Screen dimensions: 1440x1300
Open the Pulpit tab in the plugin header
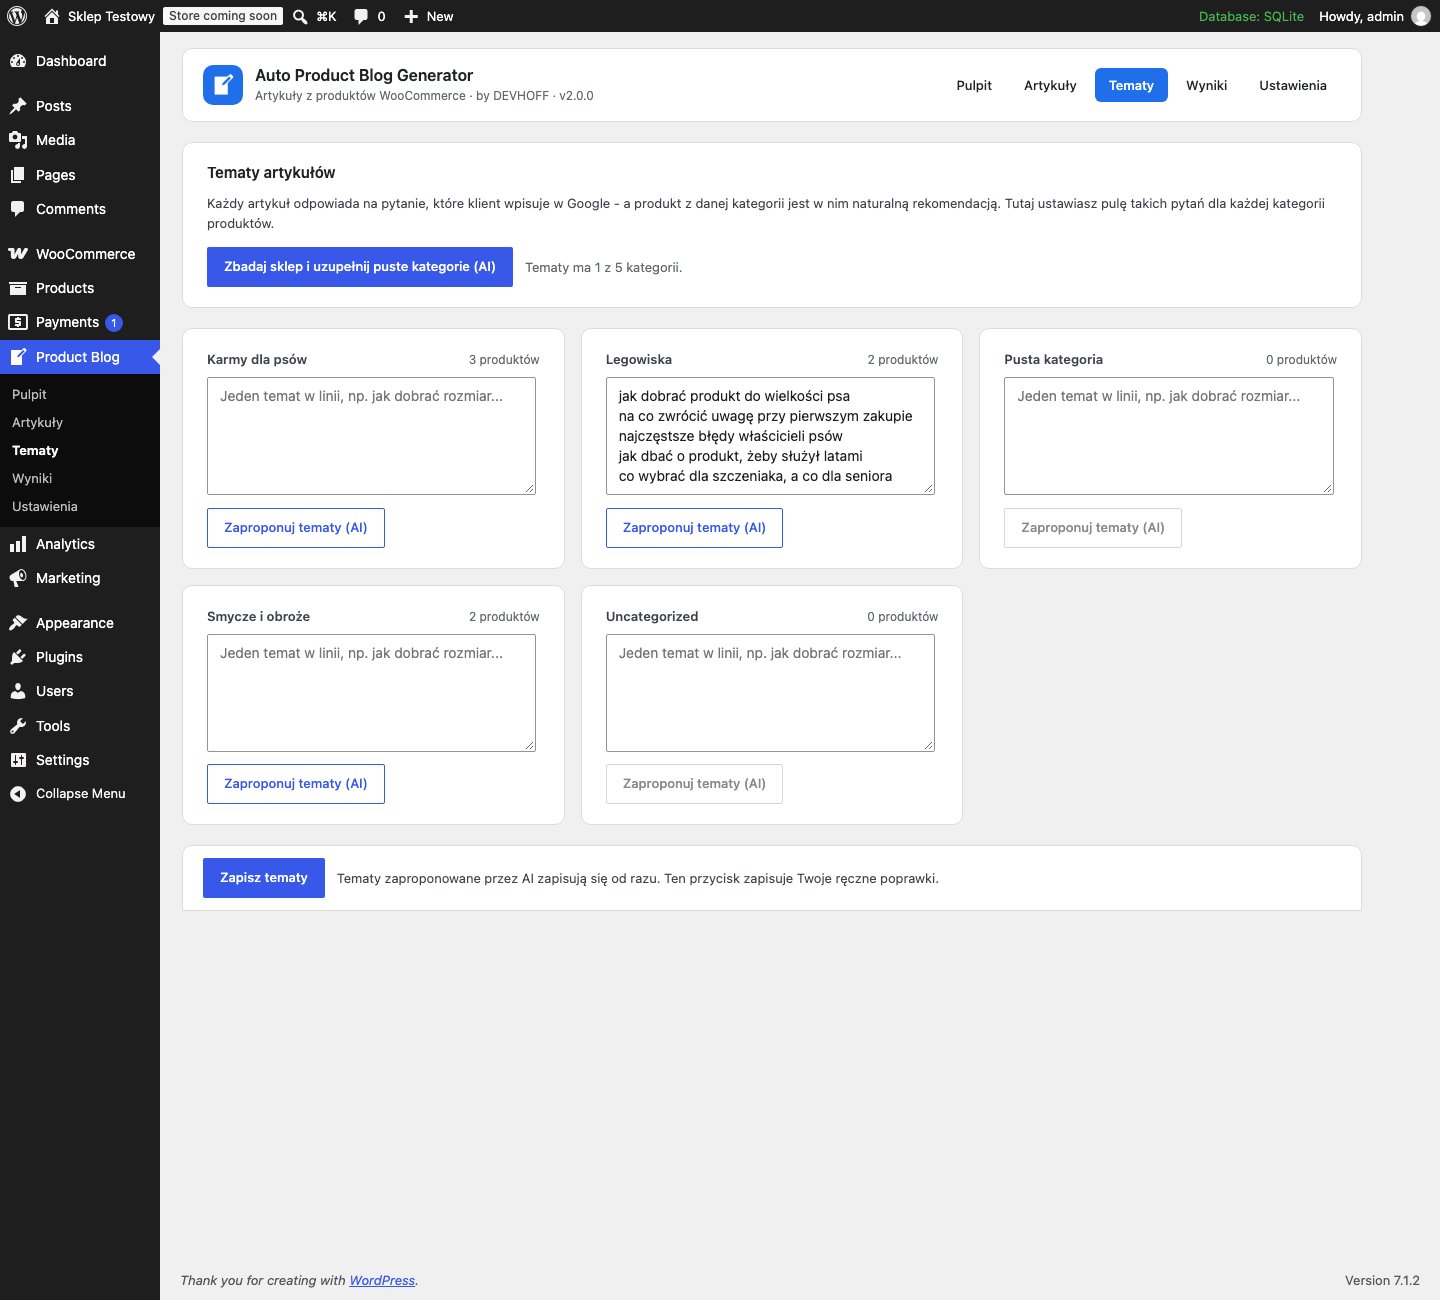974,85
